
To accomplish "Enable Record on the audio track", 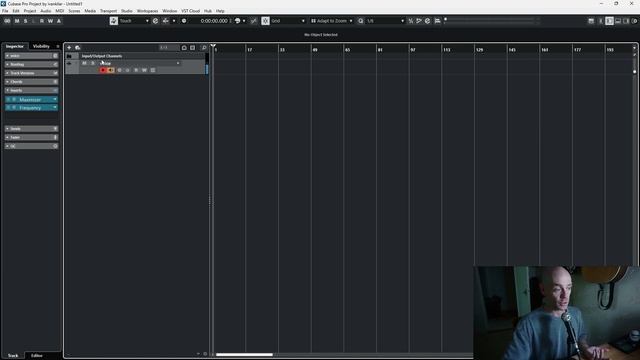I will pos(103,70).
